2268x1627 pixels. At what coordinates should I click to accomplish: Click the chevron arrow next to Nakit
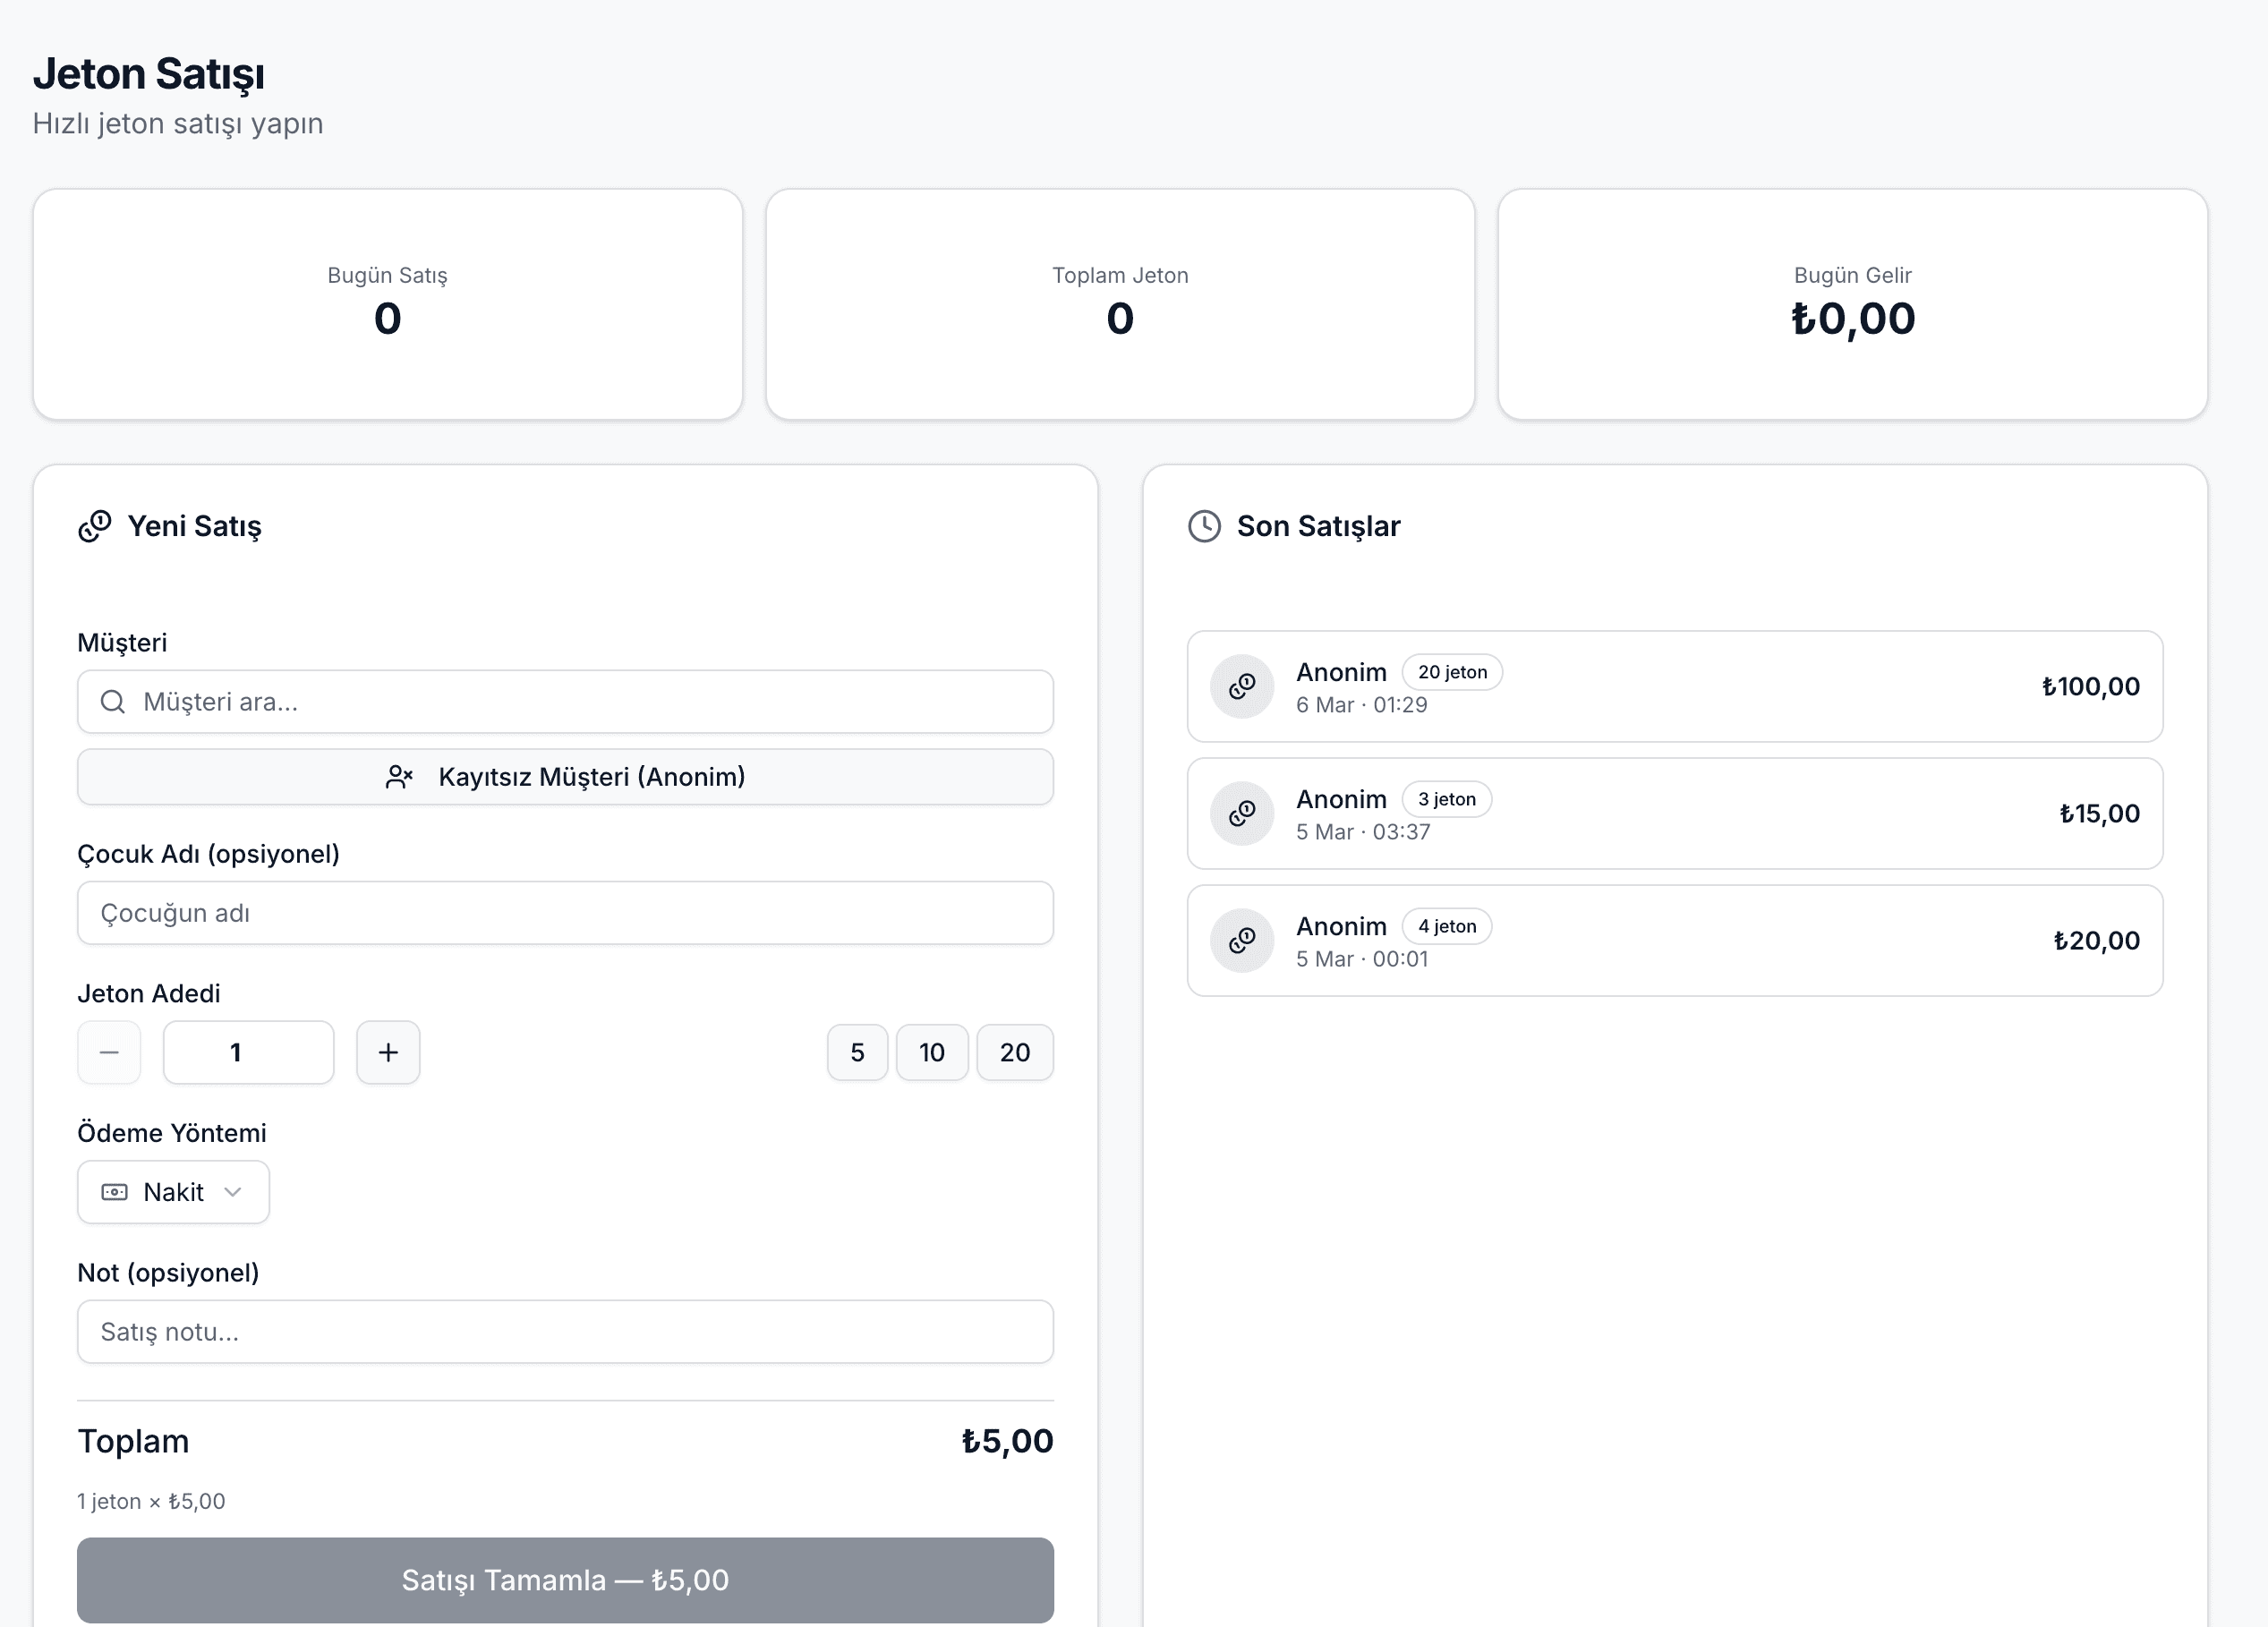pyautogui.click(x=233, y=1192)
